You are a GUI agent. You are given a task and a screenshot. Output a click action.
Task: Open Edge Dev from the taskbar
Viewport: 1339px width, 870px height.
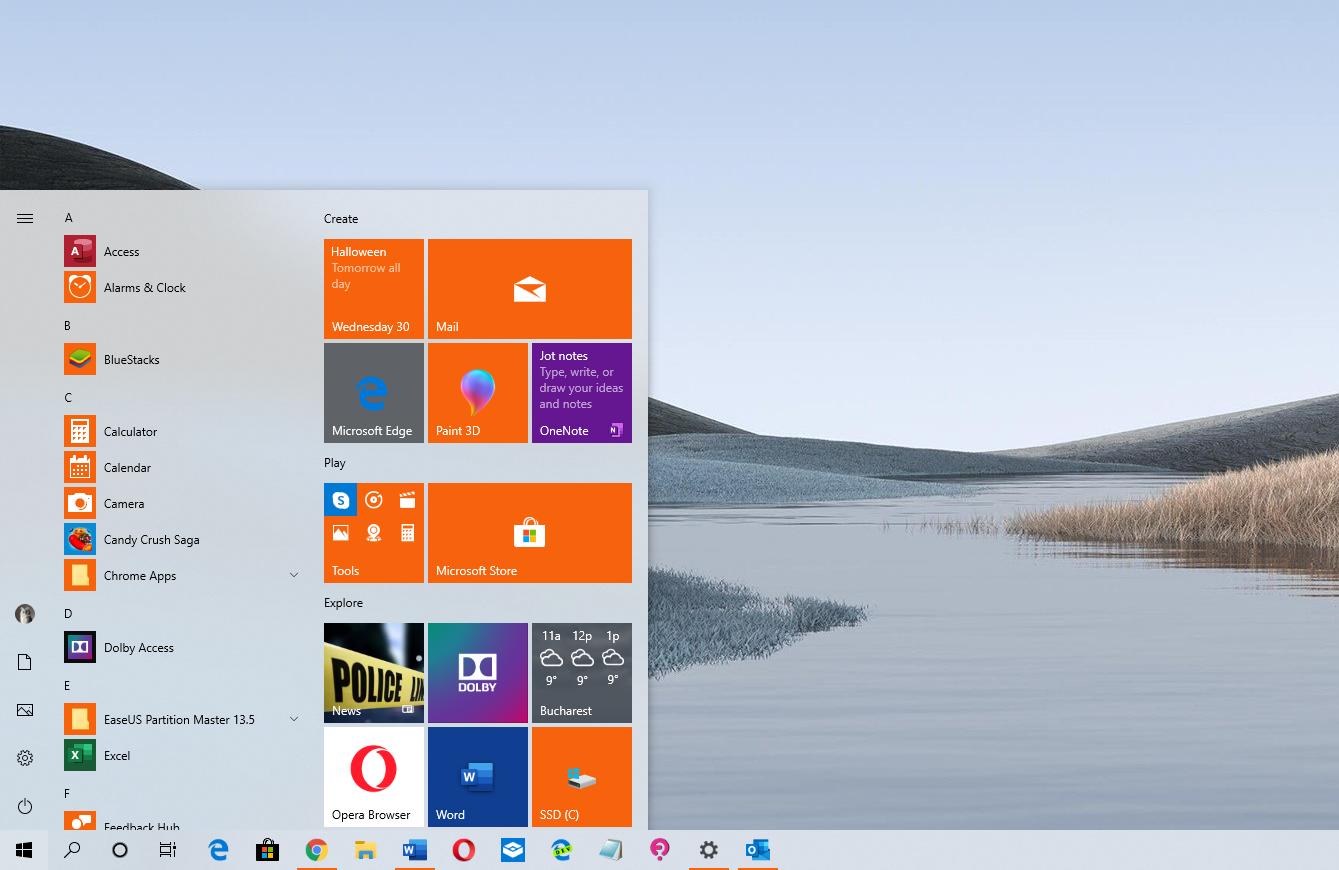click(x=562, y=850)
